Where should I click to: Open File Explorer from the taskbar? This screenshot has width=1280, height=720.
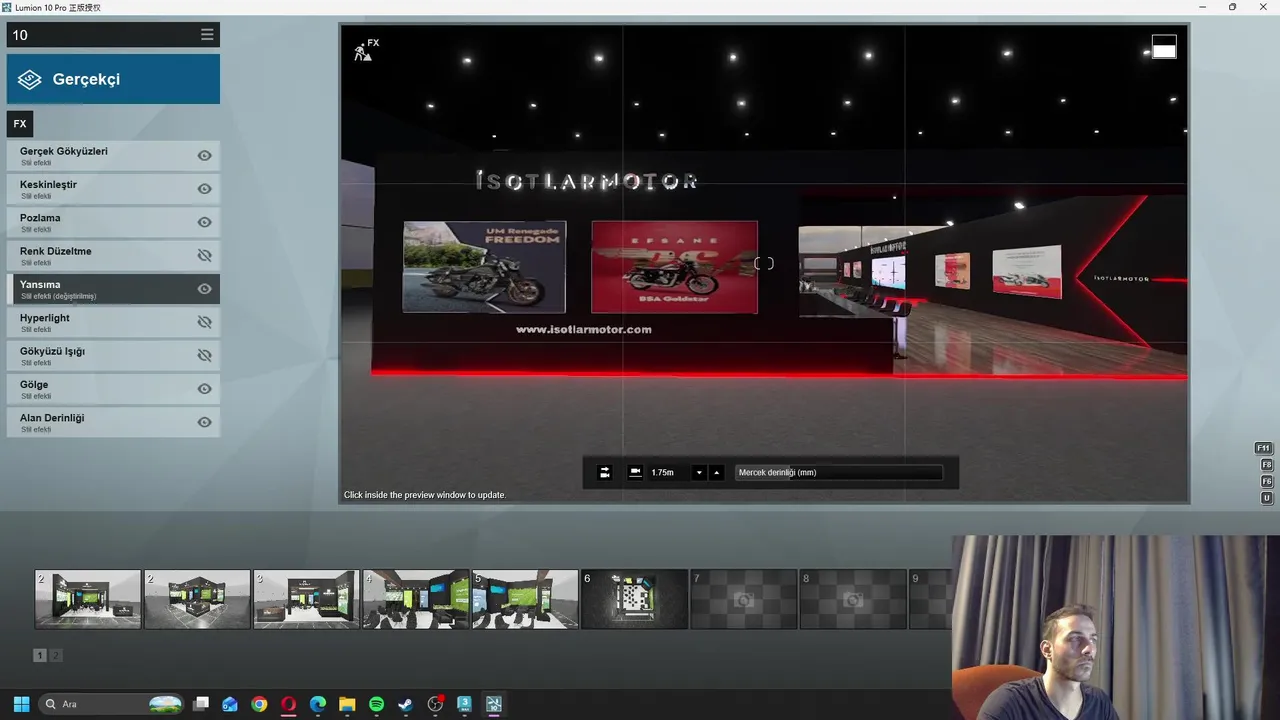point(347,704)
